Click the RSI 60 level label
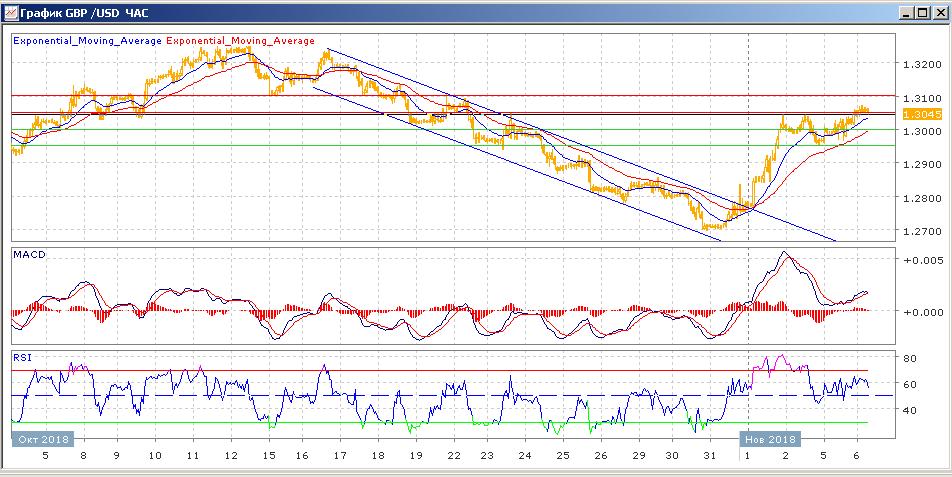This screenshot has width=952, height=477. (x=910, y=384)
